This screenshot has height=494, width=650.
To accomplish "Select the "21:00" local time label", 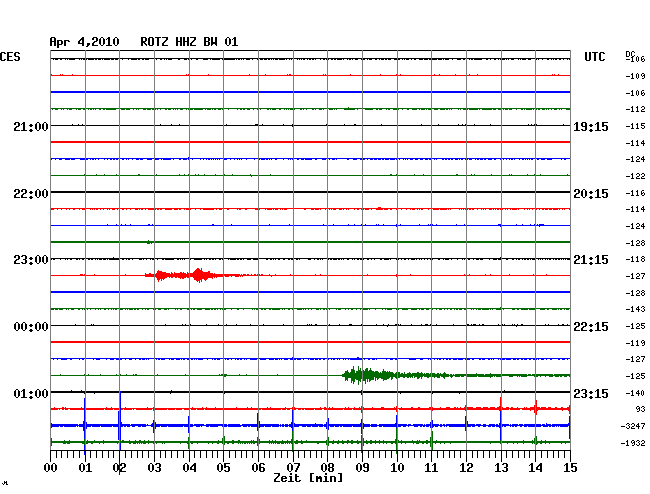I will click(x=31, y=126).
